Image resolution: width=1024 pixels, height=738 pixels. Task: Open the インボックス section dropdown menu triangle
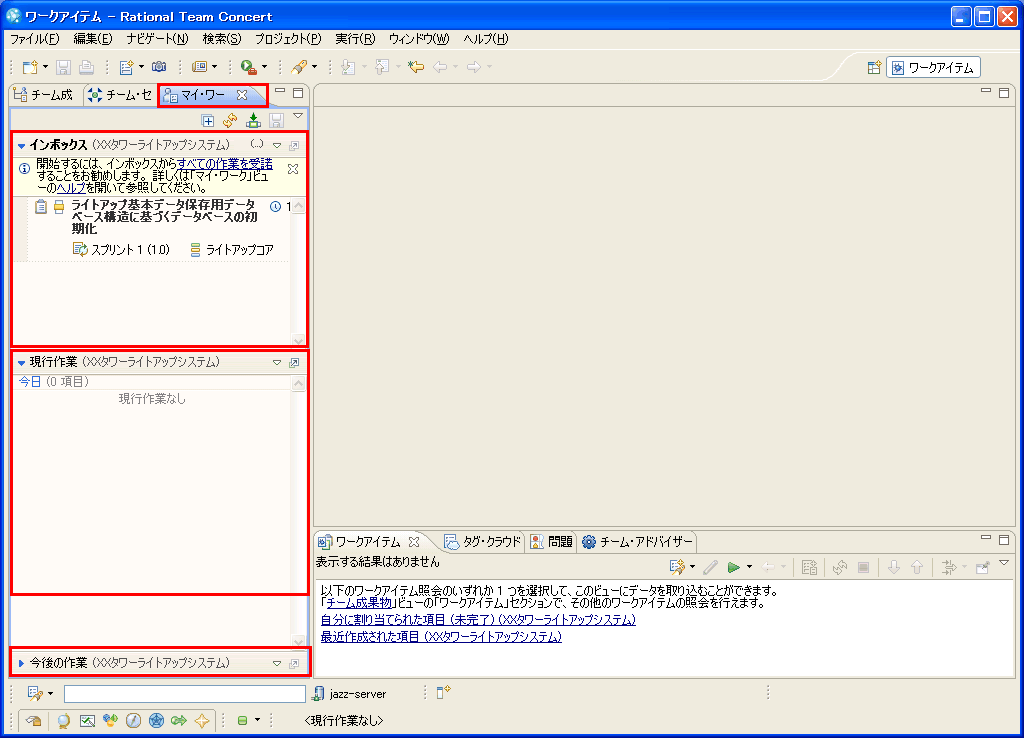277,146
